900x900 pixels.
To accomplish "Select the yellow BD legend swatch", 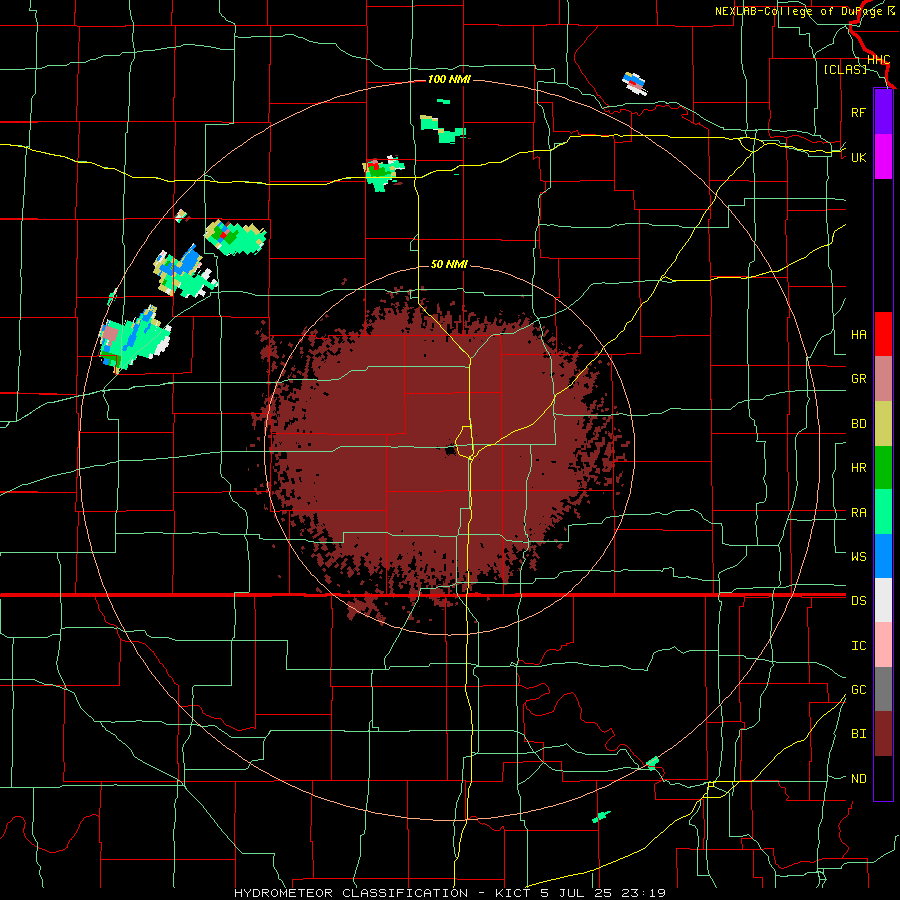I will point(883,424).
